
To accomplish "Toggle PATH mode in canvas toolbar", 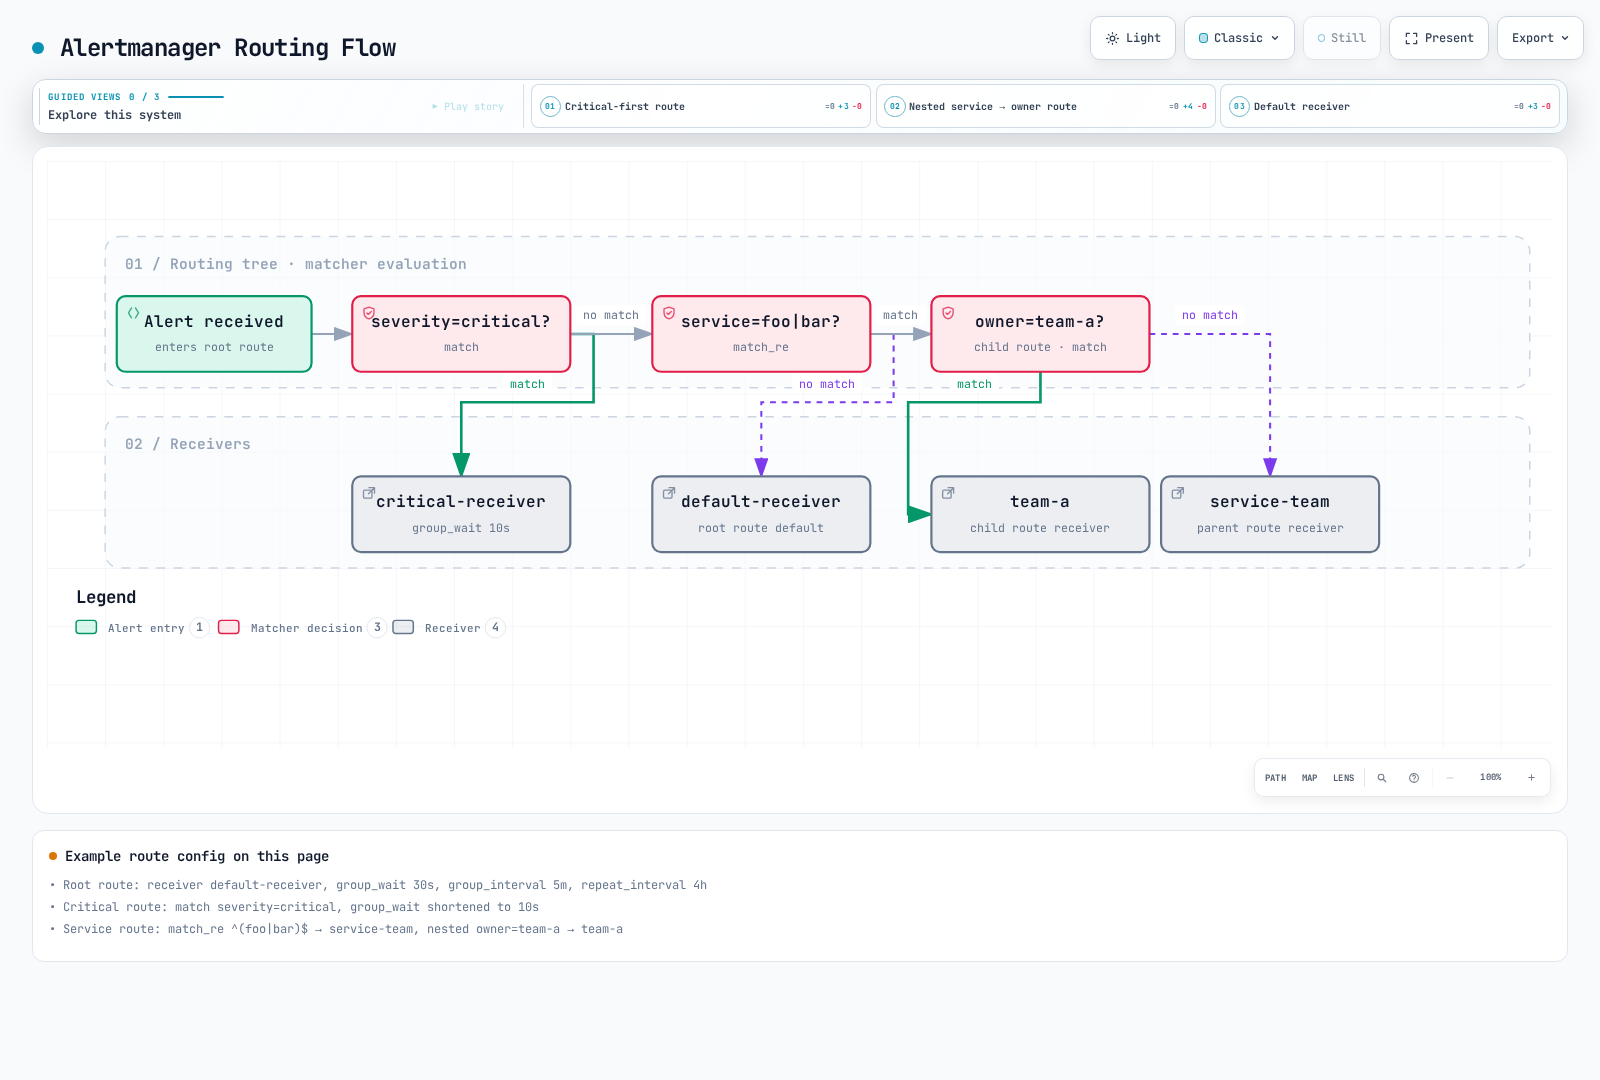I will tap(1276, 778).
